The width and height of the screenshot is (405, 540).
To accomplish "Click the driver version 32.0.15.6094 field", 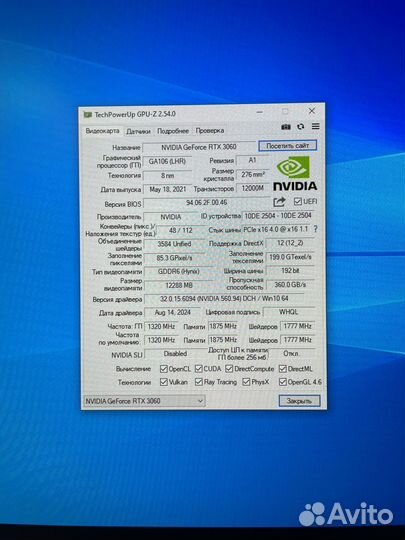I will pyautogui.click(x=224, y=299).
